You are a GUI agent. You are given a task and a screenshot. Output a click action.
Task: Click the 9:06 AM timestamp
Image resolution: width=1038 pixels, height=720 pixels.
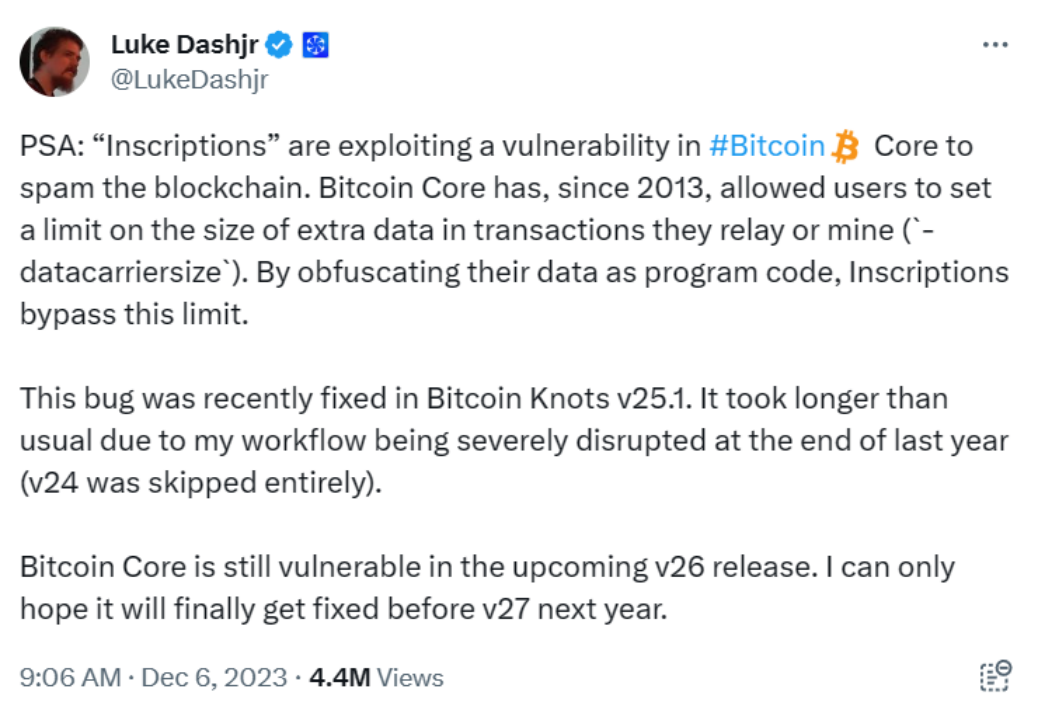[x=70, y=678]
